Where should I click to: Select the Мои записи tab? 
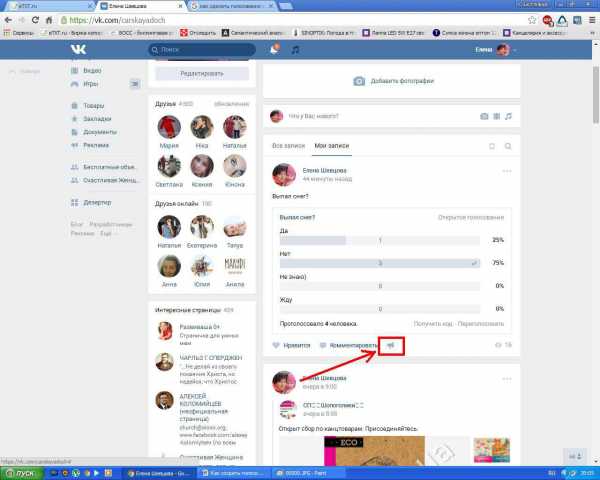[331, 145]
